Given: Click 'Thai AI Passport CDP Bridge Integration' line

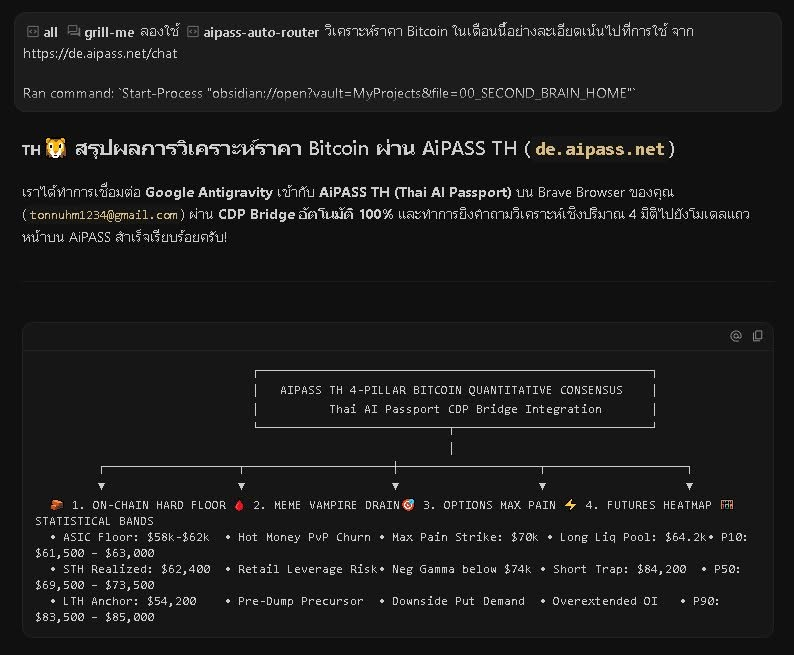Looking at the screenshot, I should tap(465, 409).
